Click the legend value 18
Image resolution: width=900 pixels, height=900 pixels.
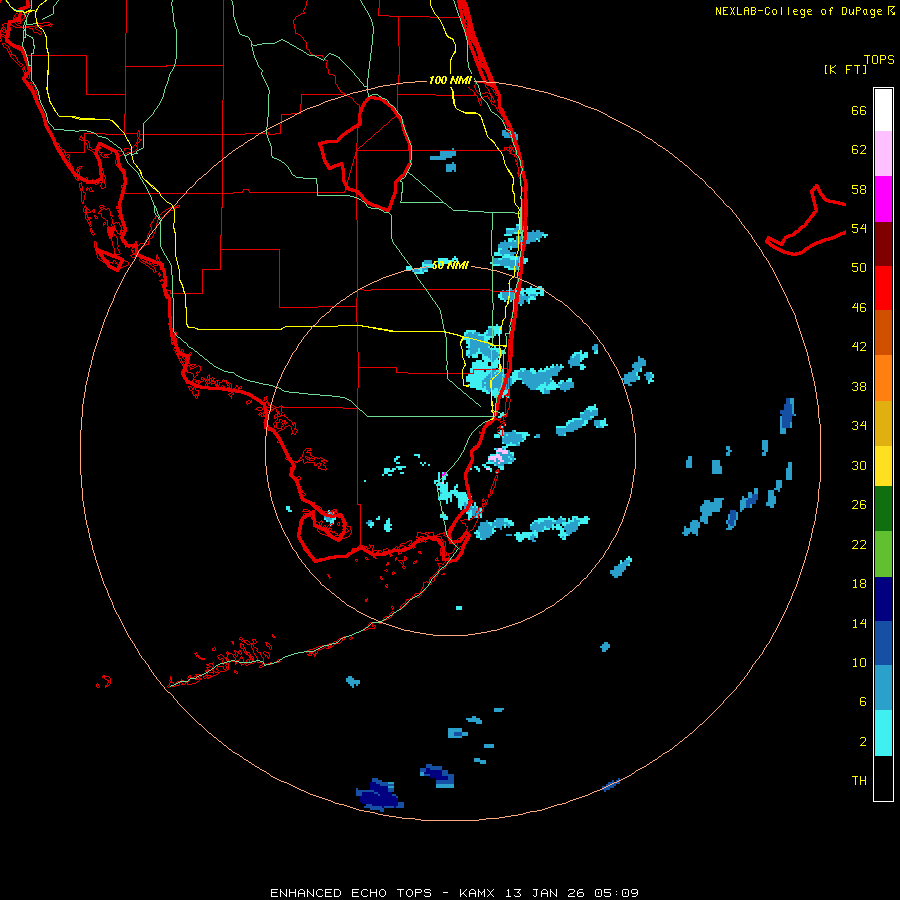[859, 584]
